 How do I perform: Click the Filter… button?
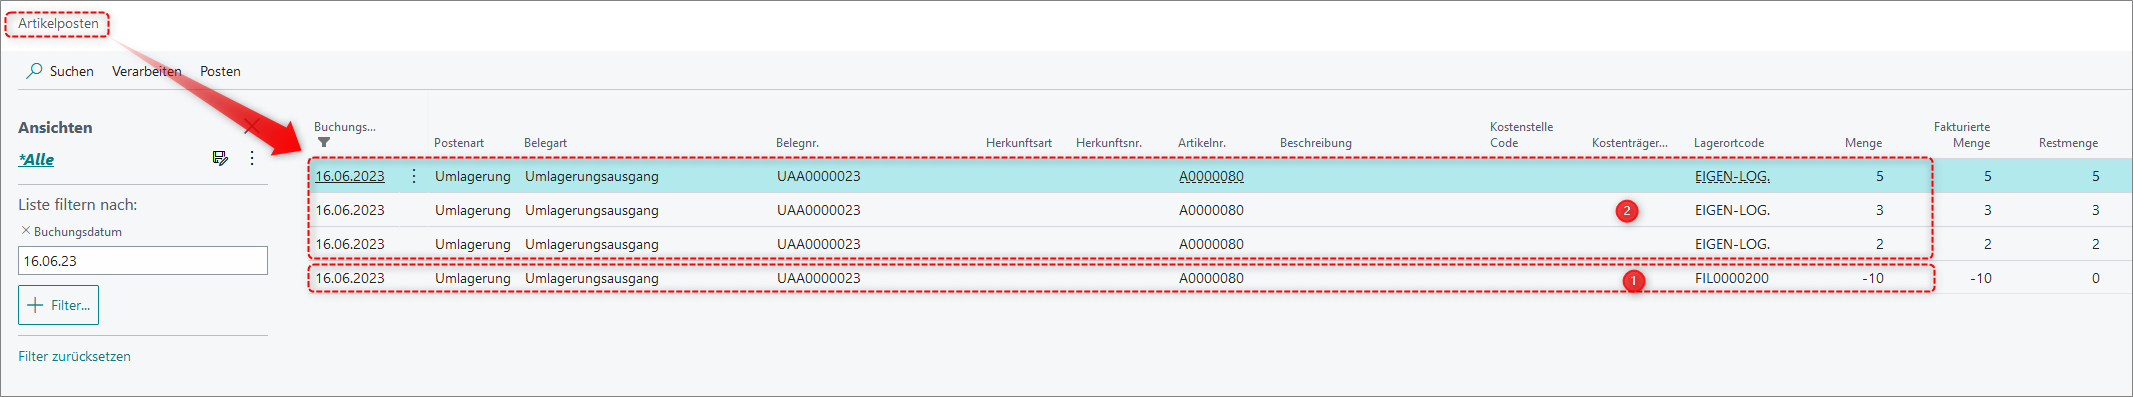click(x=58, y=305)
